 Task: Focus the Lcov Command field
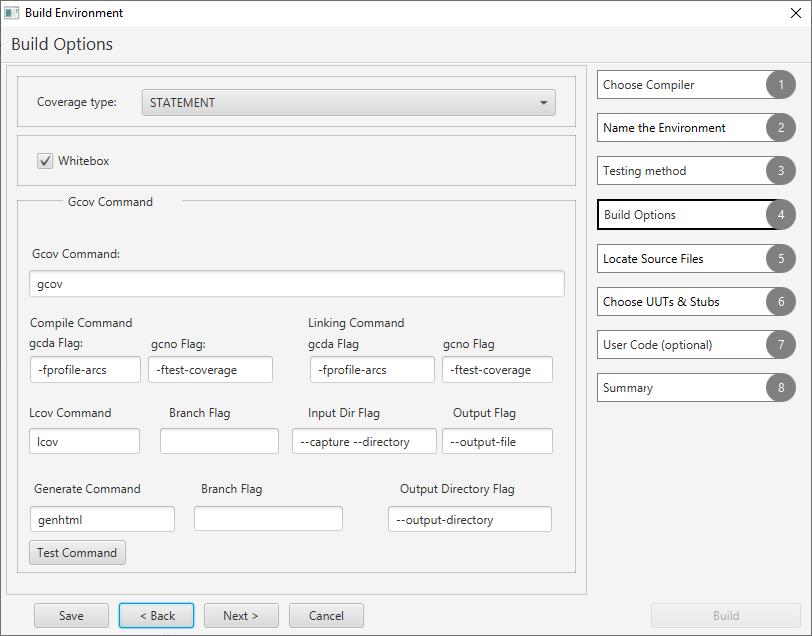[x=84, y=441]
